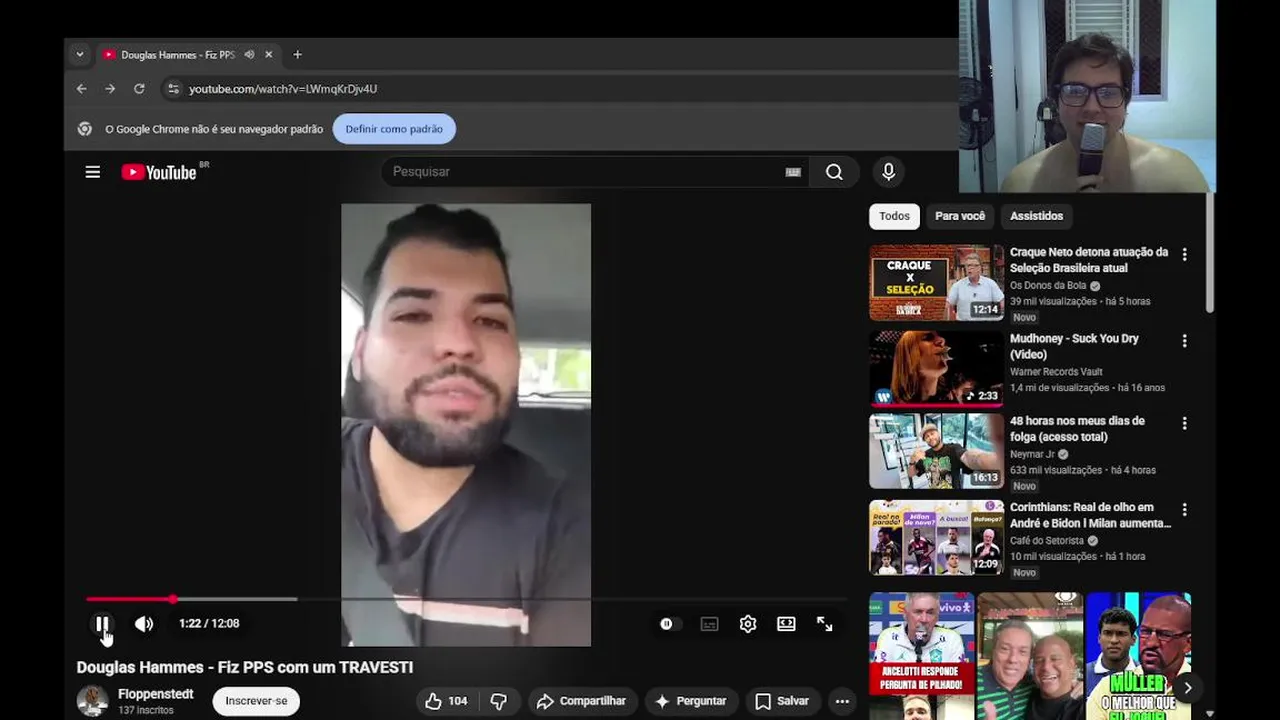Open the player settings gear
The image size is (1280, 720).
748,624
